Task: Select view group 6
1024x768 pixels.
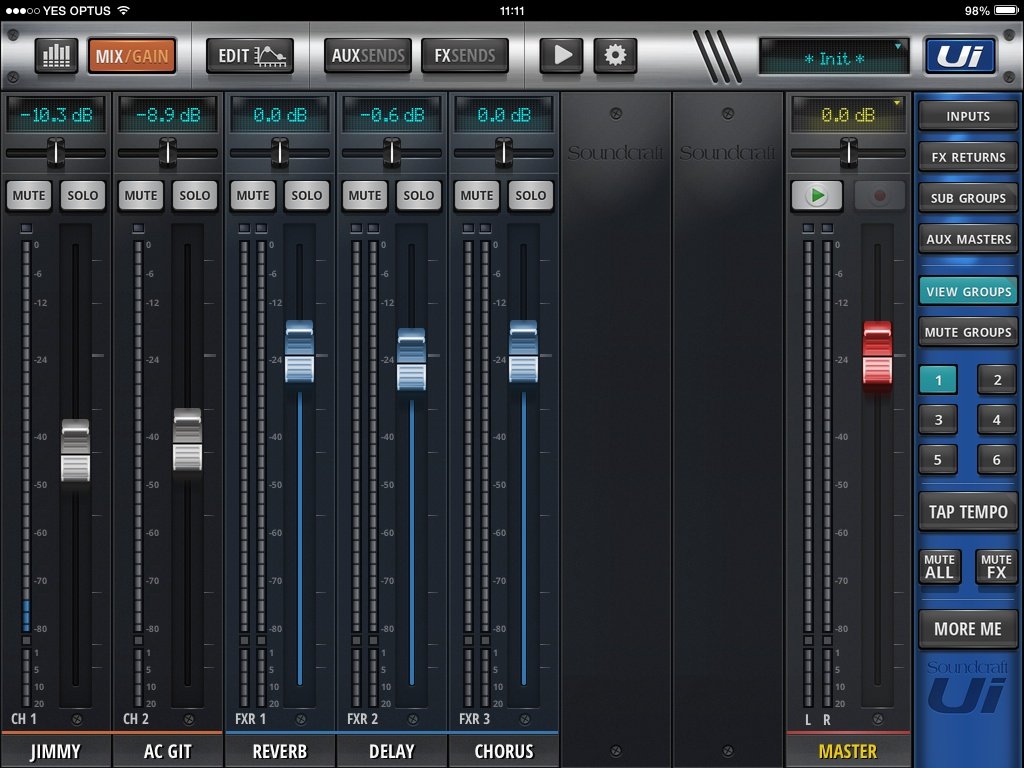Action: pyautogui.click(x=997, y=460)
